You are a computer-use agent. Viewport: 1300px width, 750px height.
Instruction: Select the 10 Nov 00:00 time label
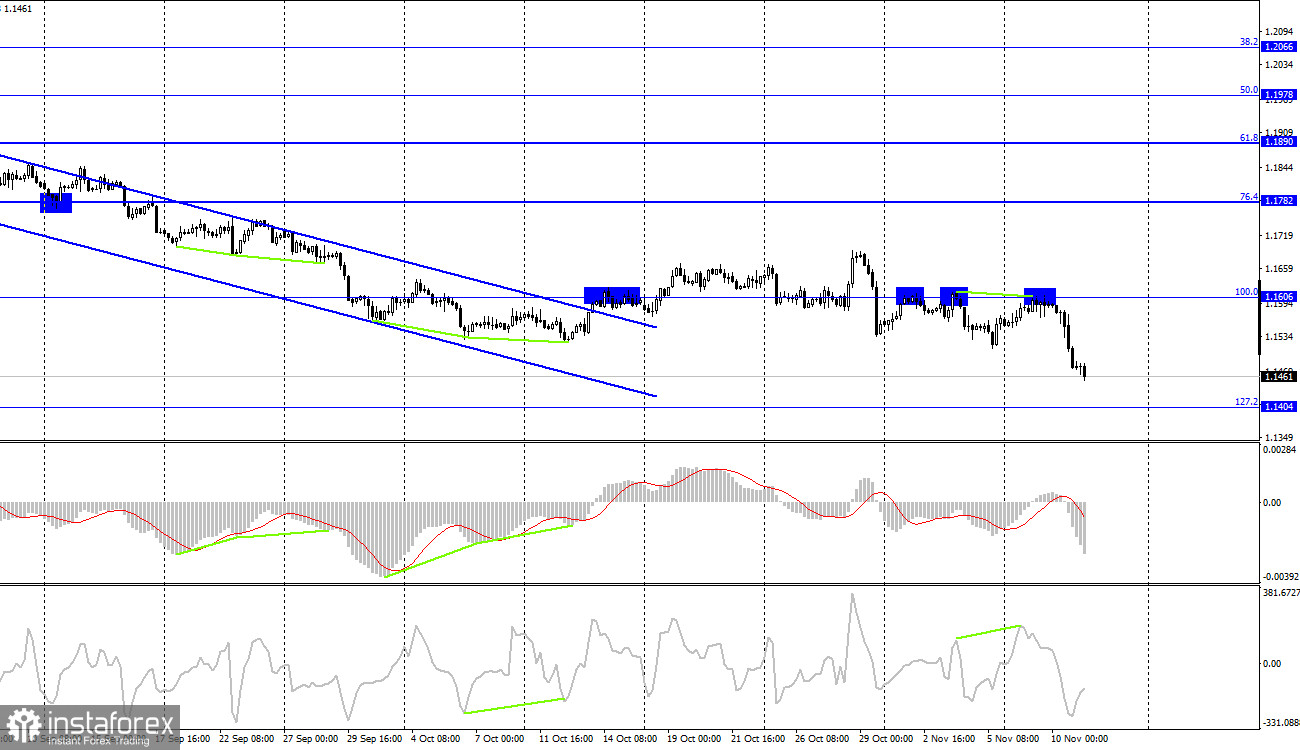[x=1079, y=739]
